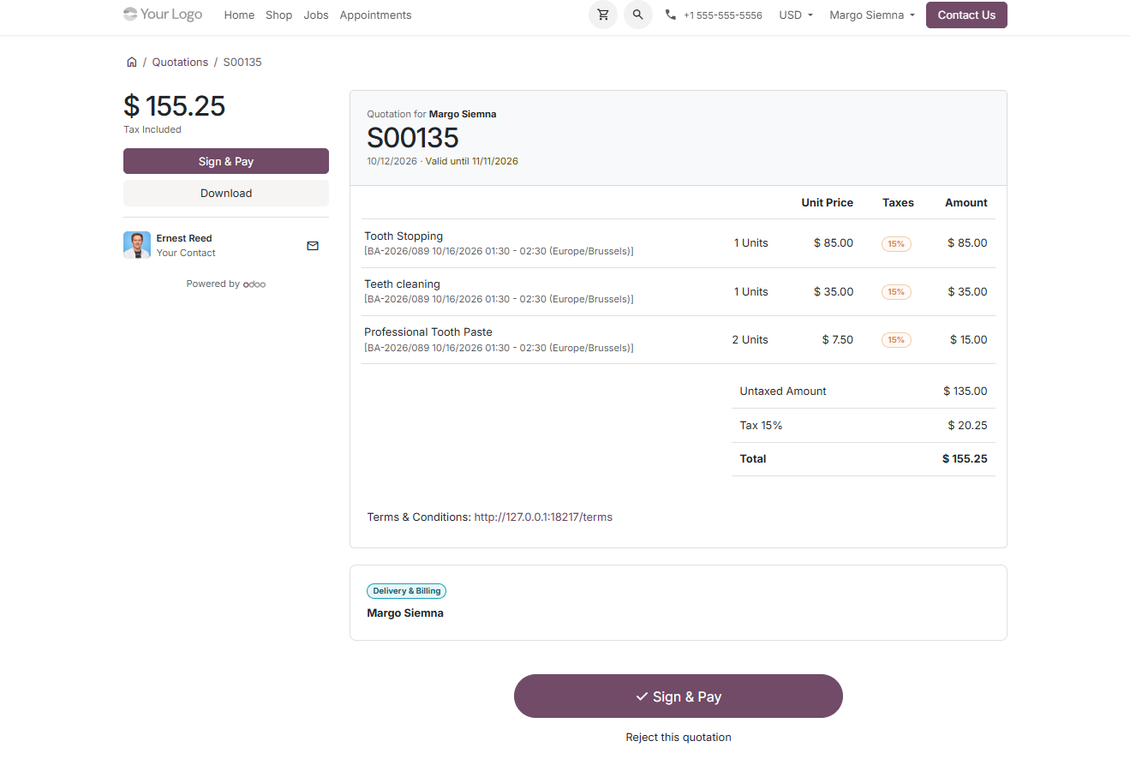
Task: Click the $ 155.25 total in sidebar
Action: [x=174, y=106]
